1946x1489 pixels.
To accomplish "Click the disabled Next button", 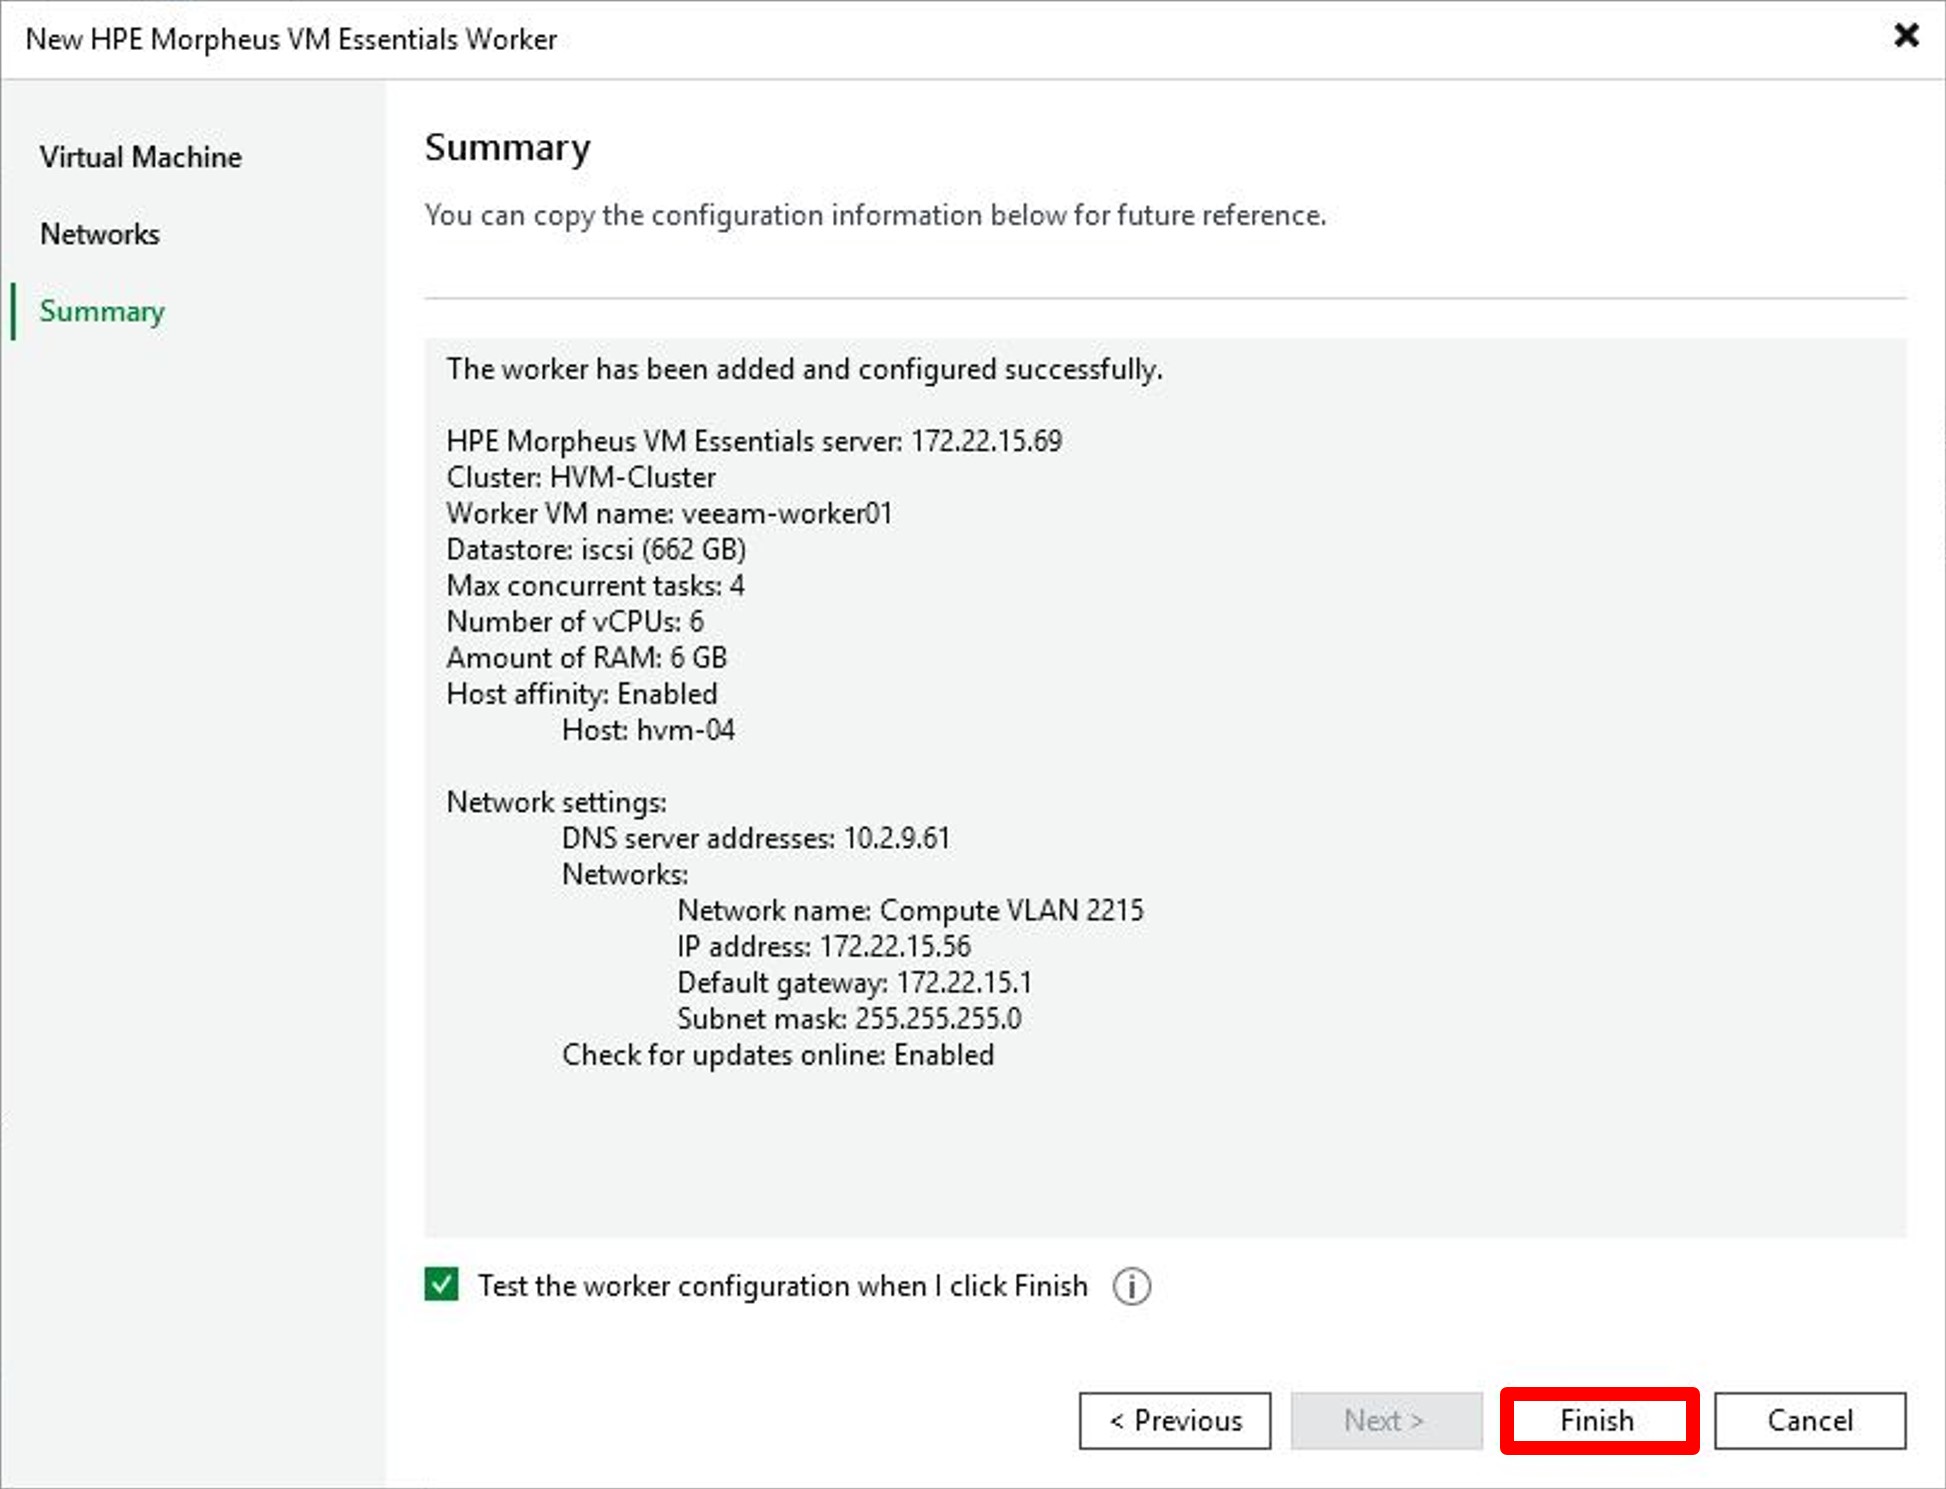I will [1386, 1420].
